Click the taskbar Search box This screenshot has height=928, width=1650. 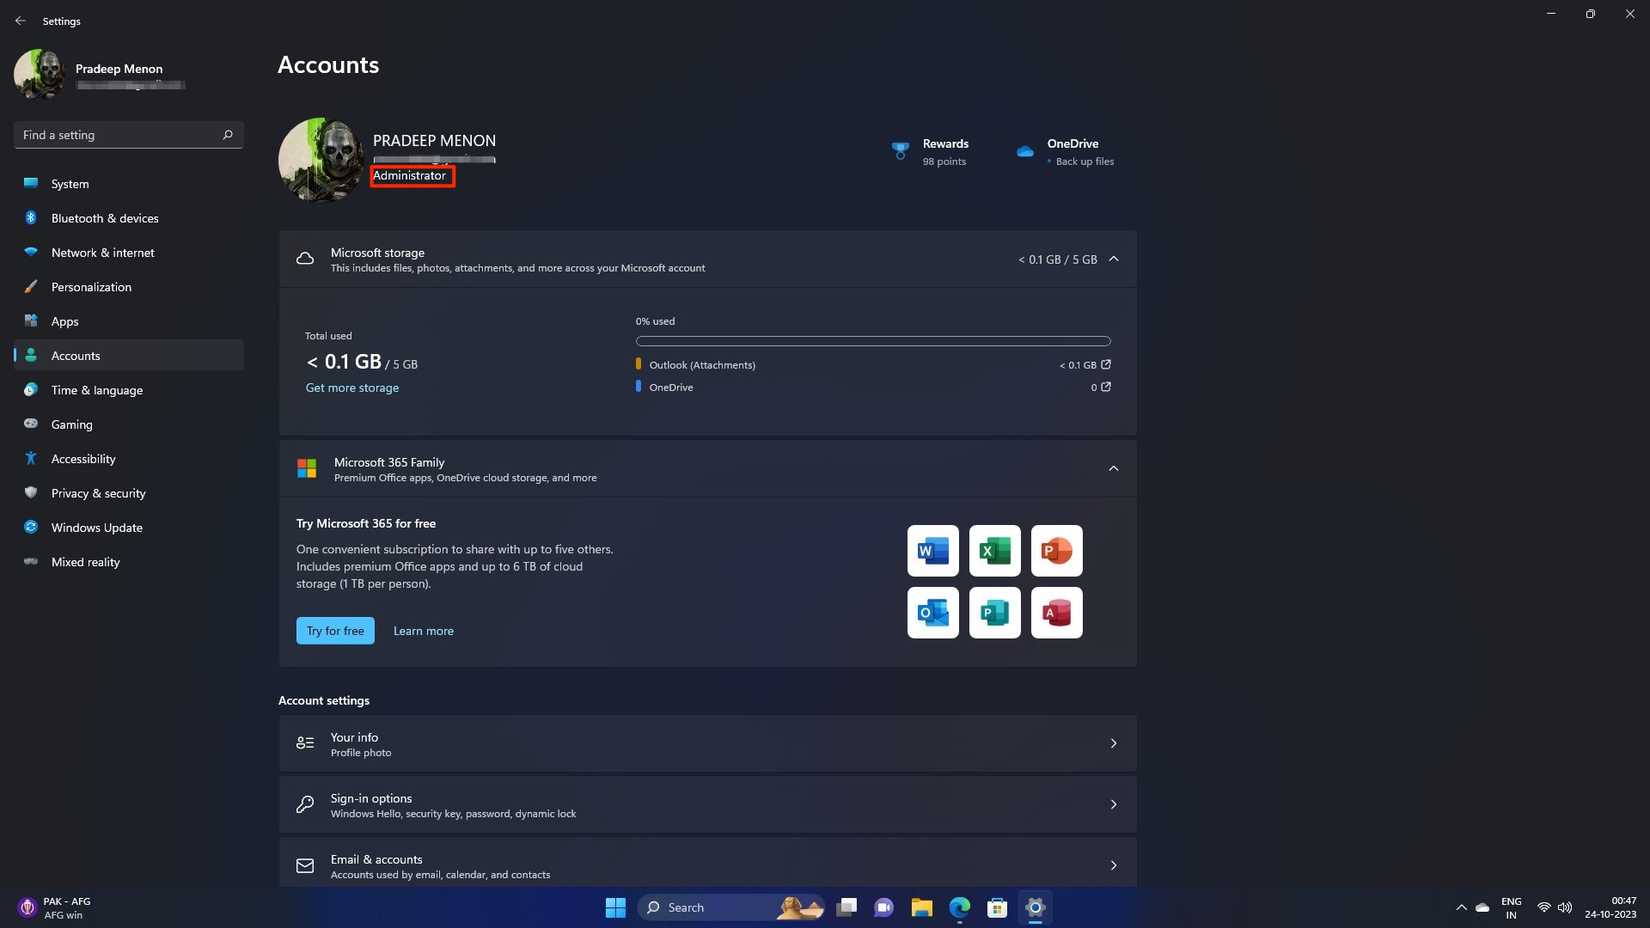731,907
